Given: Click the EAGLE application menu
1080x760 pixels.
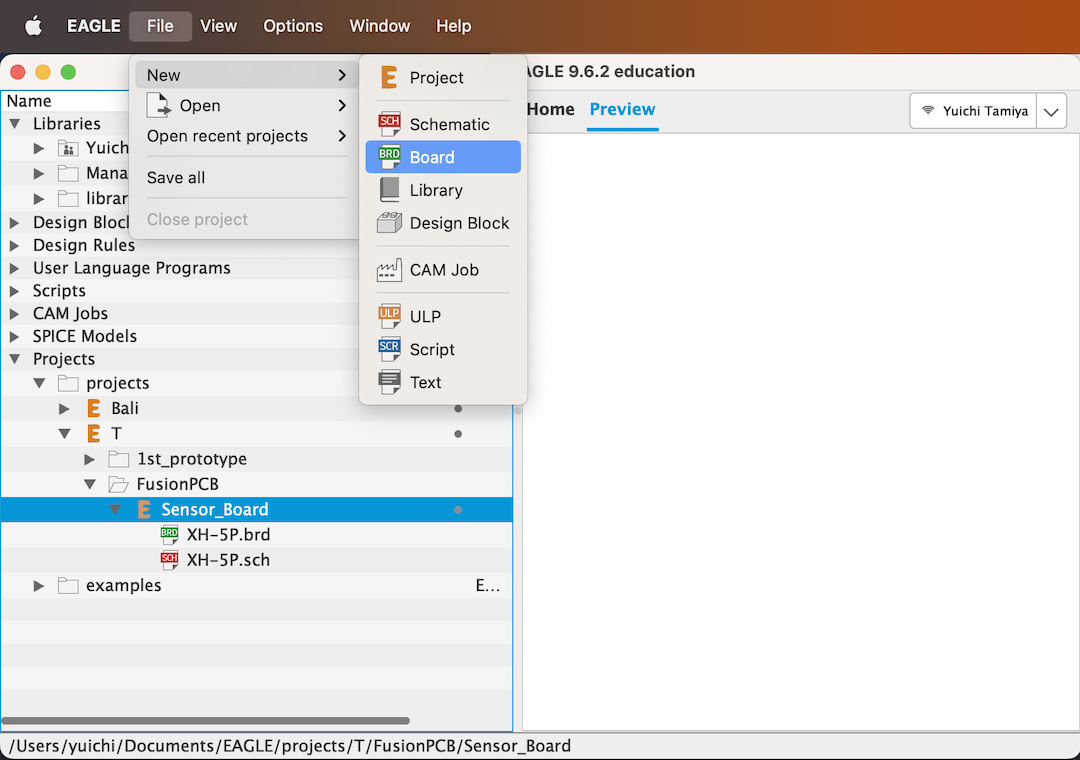Looking at the screenshot, I should click(x=94, y=26).
